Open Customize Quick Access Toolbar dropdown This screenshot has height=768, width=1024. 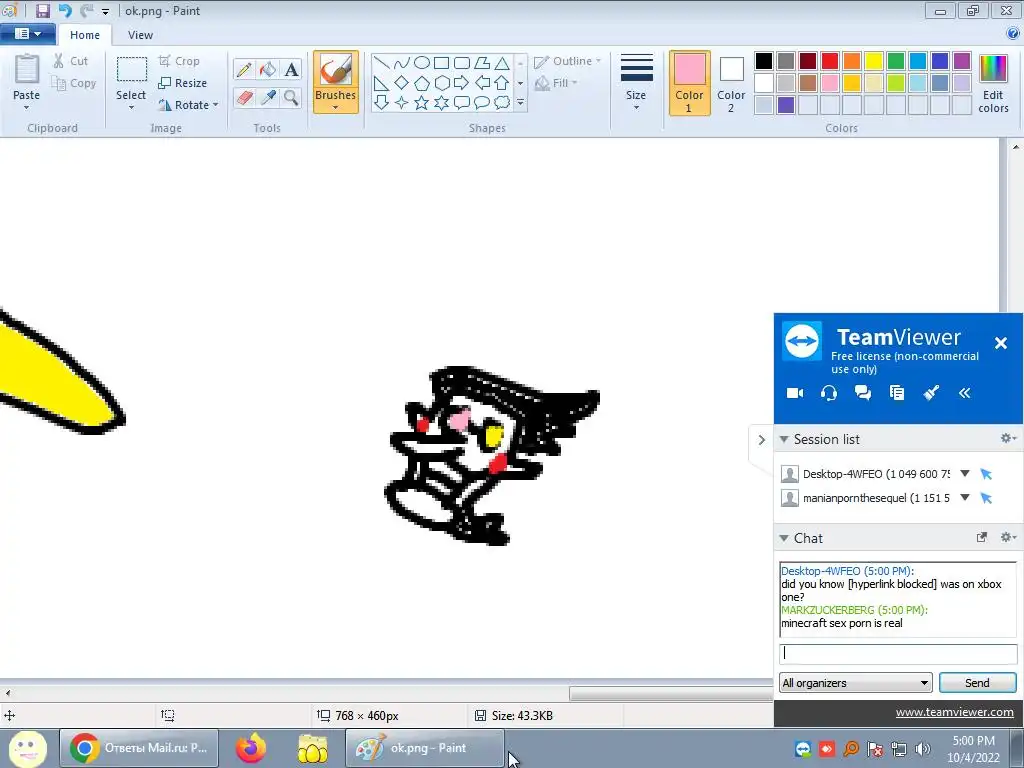pos(105,11)
